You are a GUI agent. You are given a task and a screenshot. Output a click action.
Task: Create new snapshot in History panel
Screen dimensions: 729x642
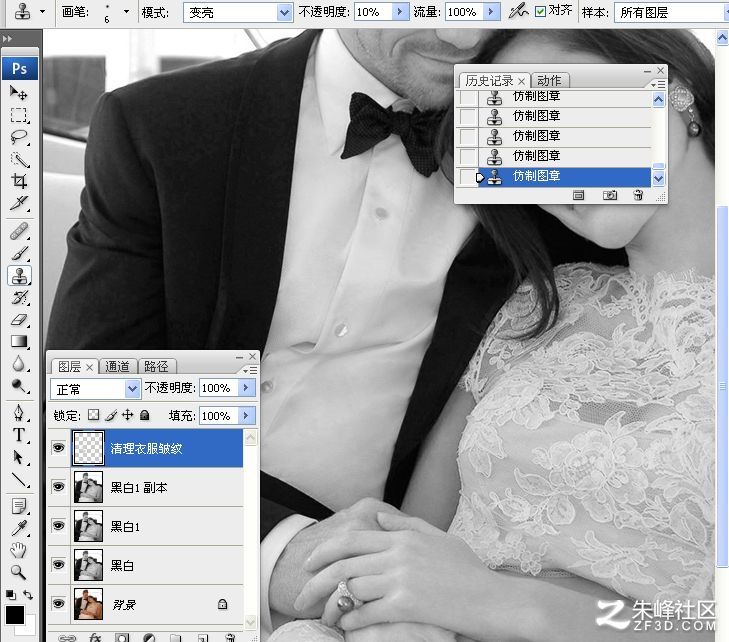(610, 195)
